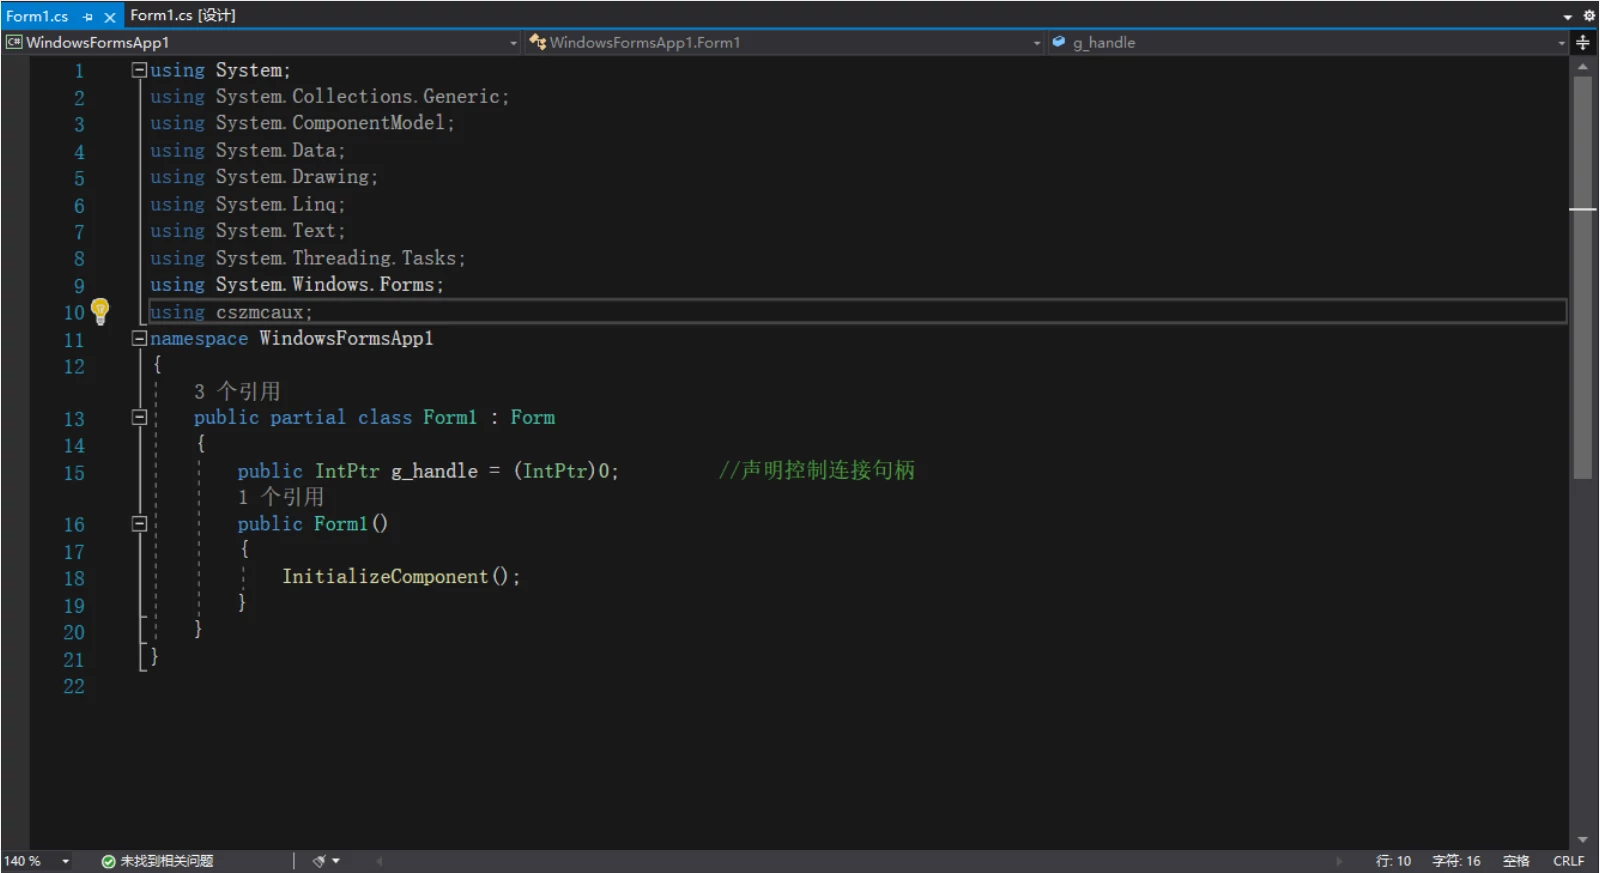Open the WindowsFormsApp1 project dropdown
This screenshot has height=873, width=1600.
tap(513, 43)
